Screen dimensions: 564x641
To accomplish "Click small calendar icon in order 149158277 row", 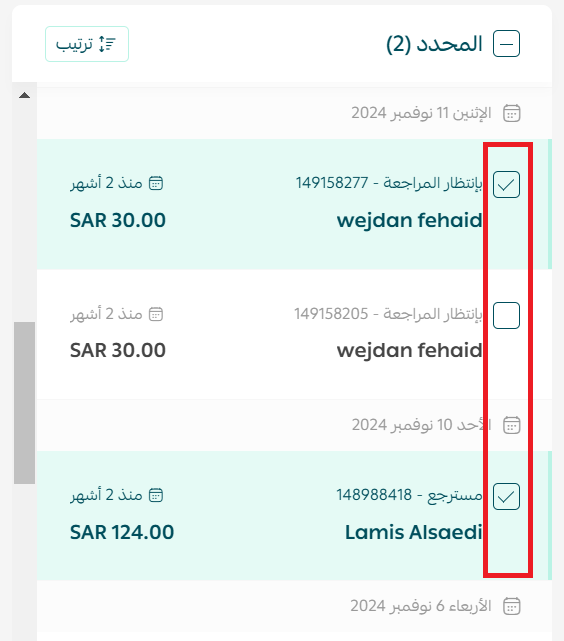I will (x=156, y=183).
